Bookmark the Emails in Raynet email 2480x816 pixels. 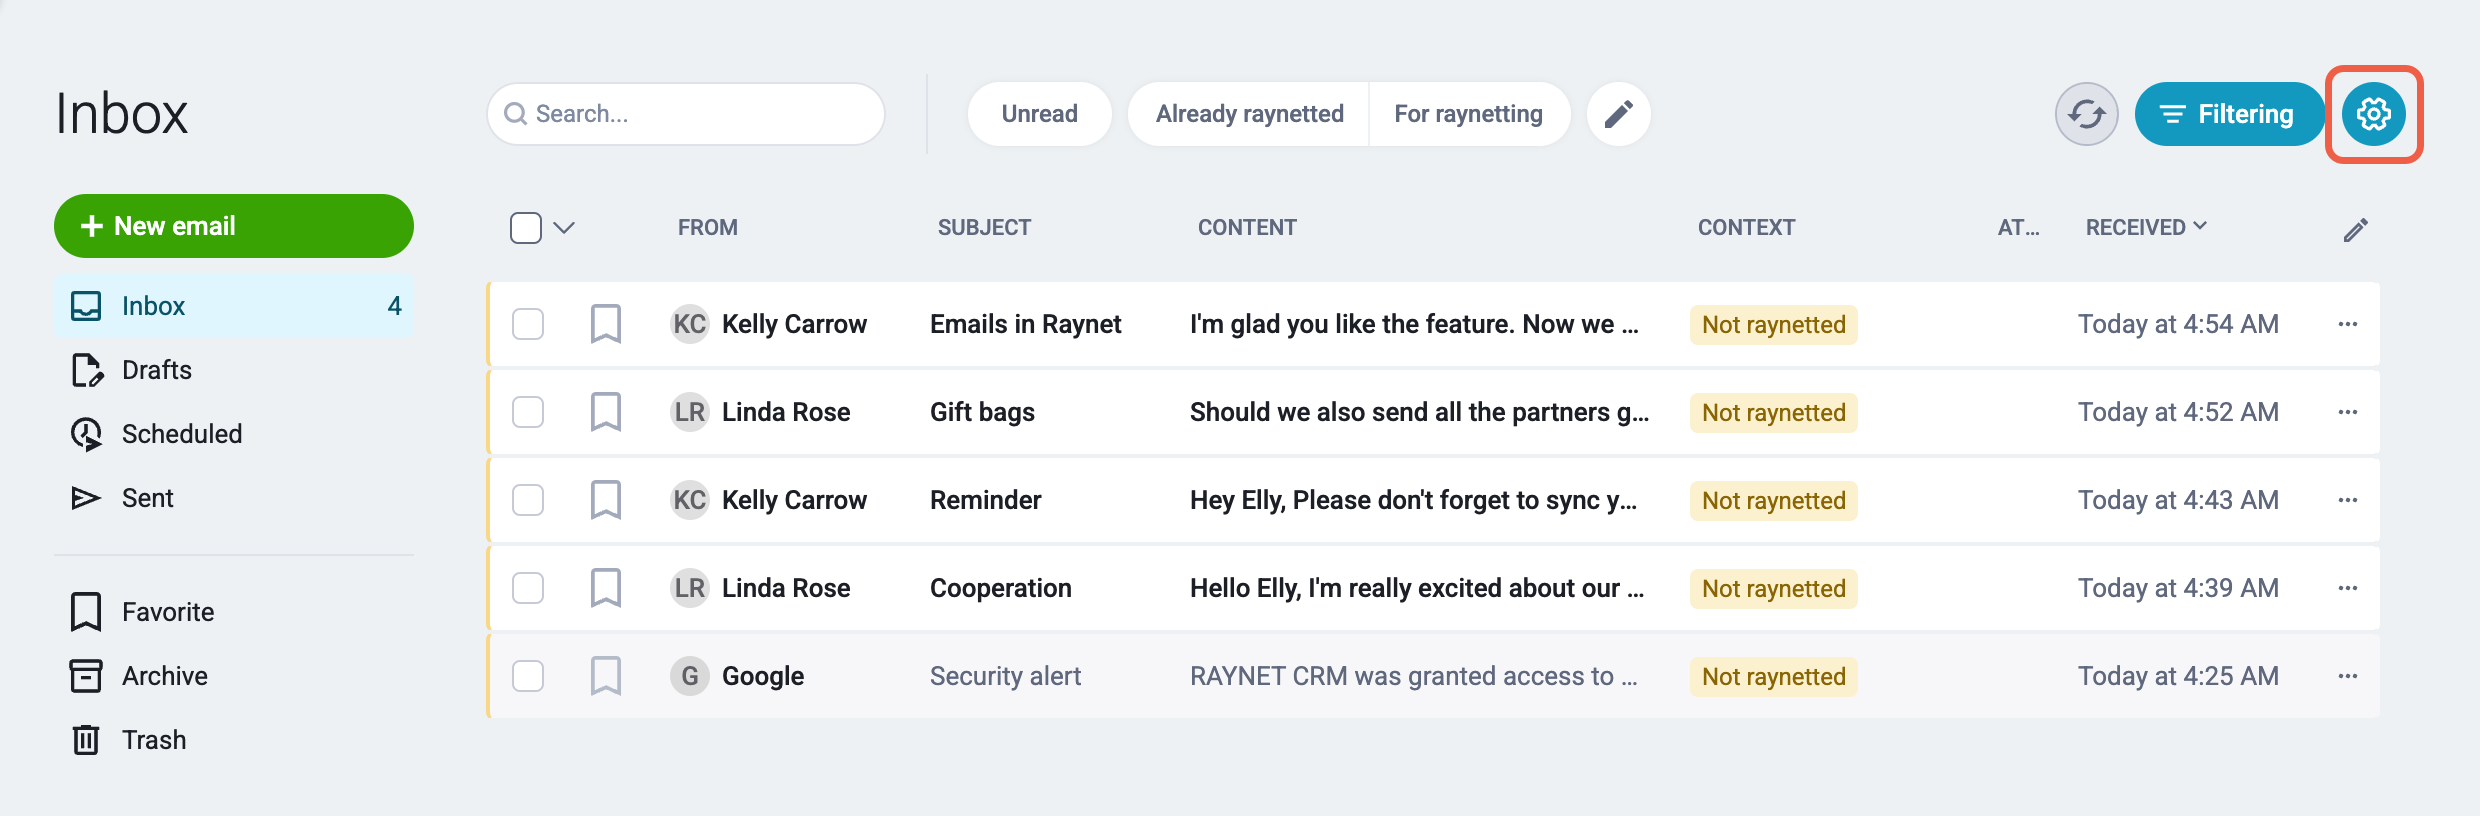[x=606, y=324]
